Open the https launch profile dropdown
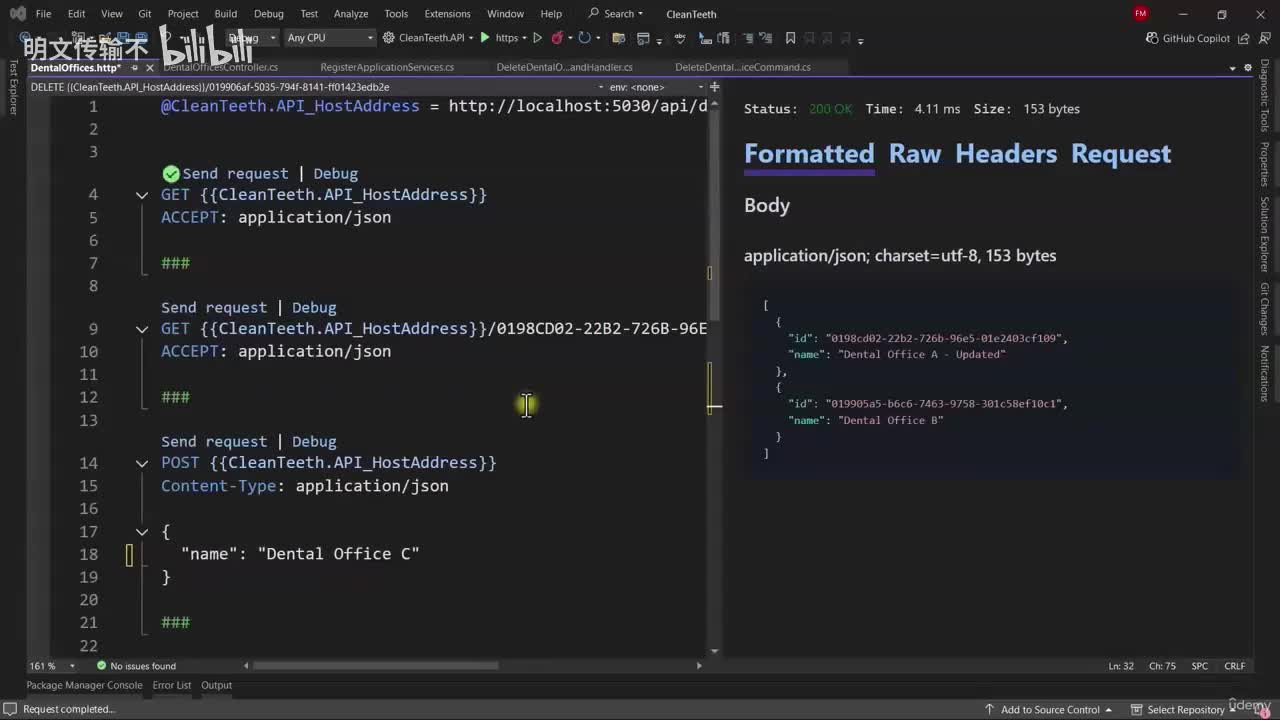 pyautogui.click(x=511, y=38)
